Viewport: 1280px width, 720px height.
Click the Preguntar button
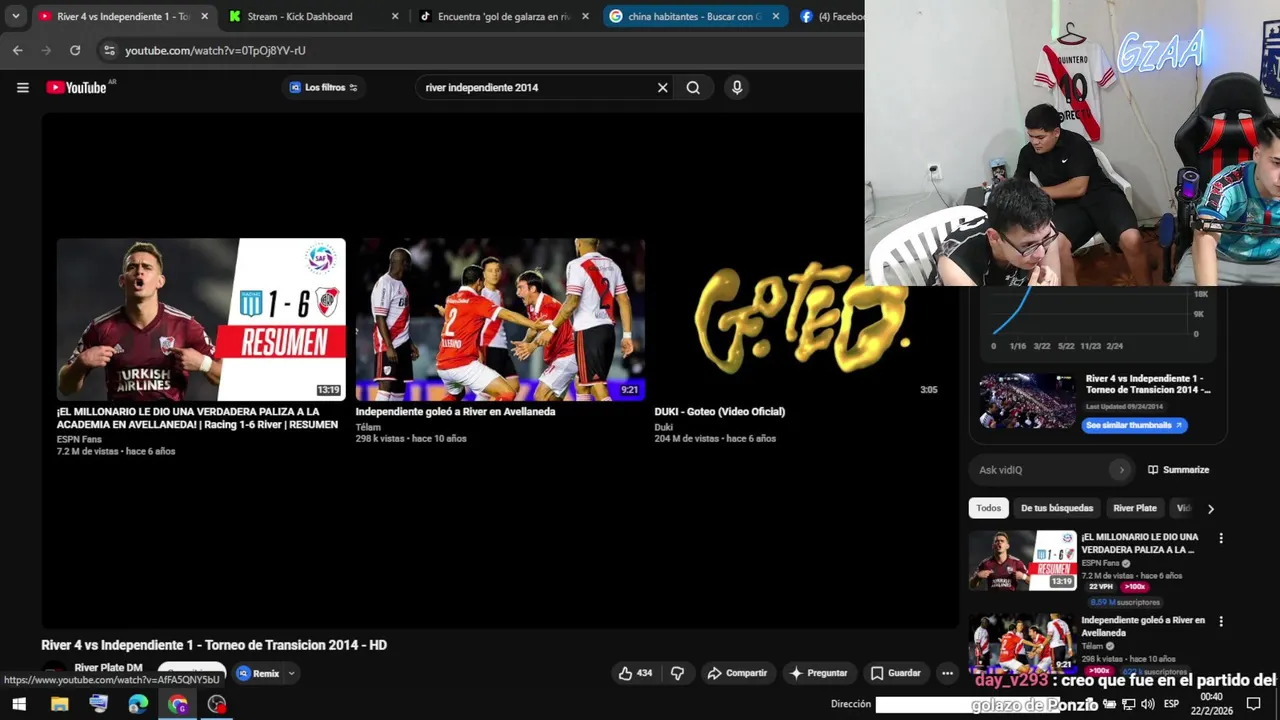pos(818,673)
